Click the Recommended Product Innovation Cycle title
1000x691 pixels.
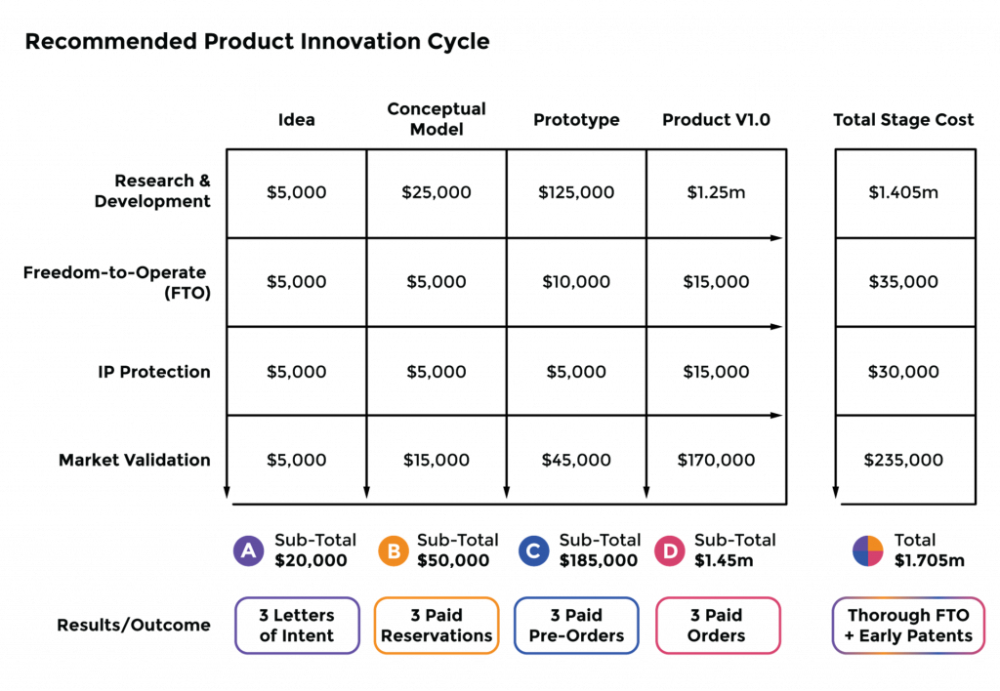coord(257,42)
